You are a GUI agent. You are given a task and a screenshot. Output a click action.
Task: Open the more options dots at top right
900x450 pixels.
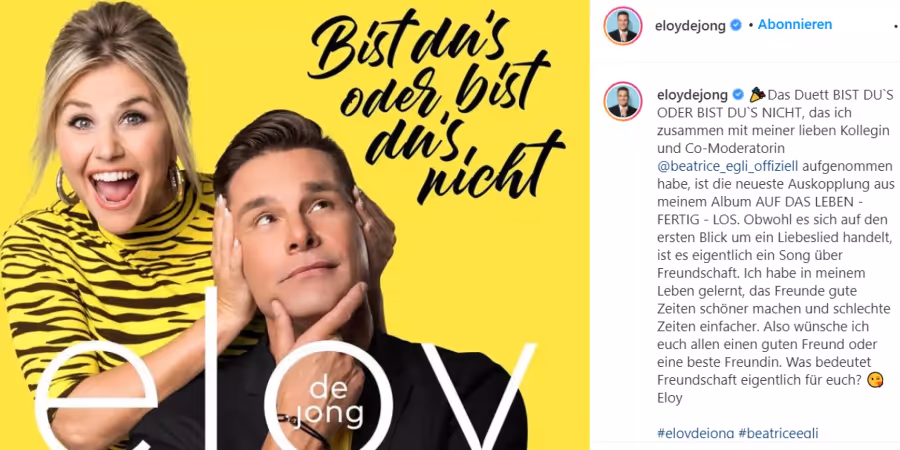click(x=895, y=26)
